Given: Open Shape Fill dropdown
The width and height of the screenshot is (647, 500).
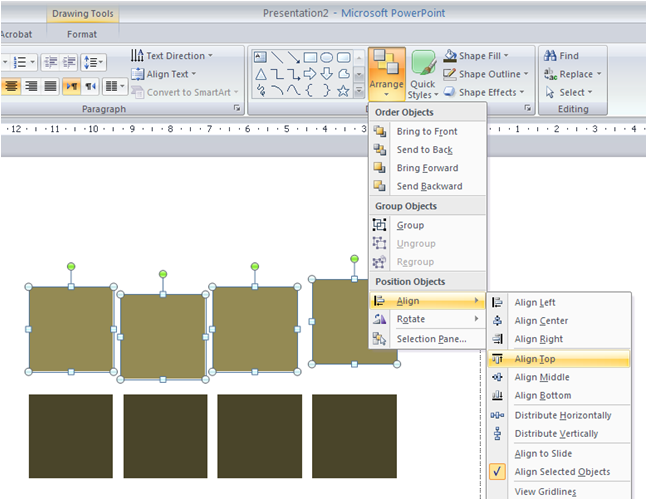Looking at the screenshot, I should (x=477, y=56).
